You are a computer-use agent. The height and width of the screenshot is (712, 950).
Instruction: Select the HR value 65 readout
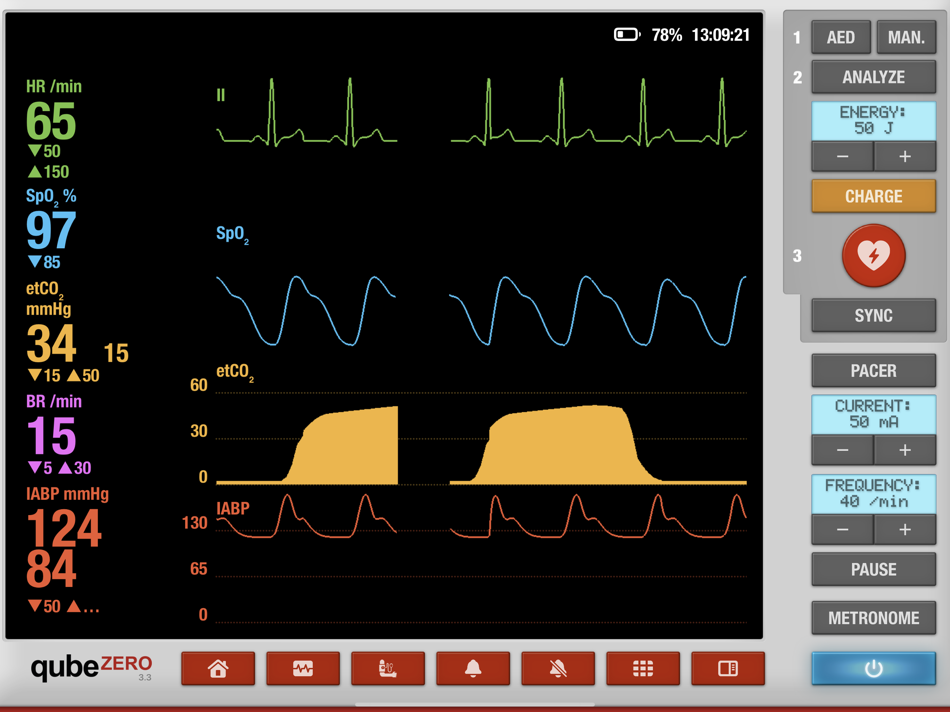coord(51,121)
